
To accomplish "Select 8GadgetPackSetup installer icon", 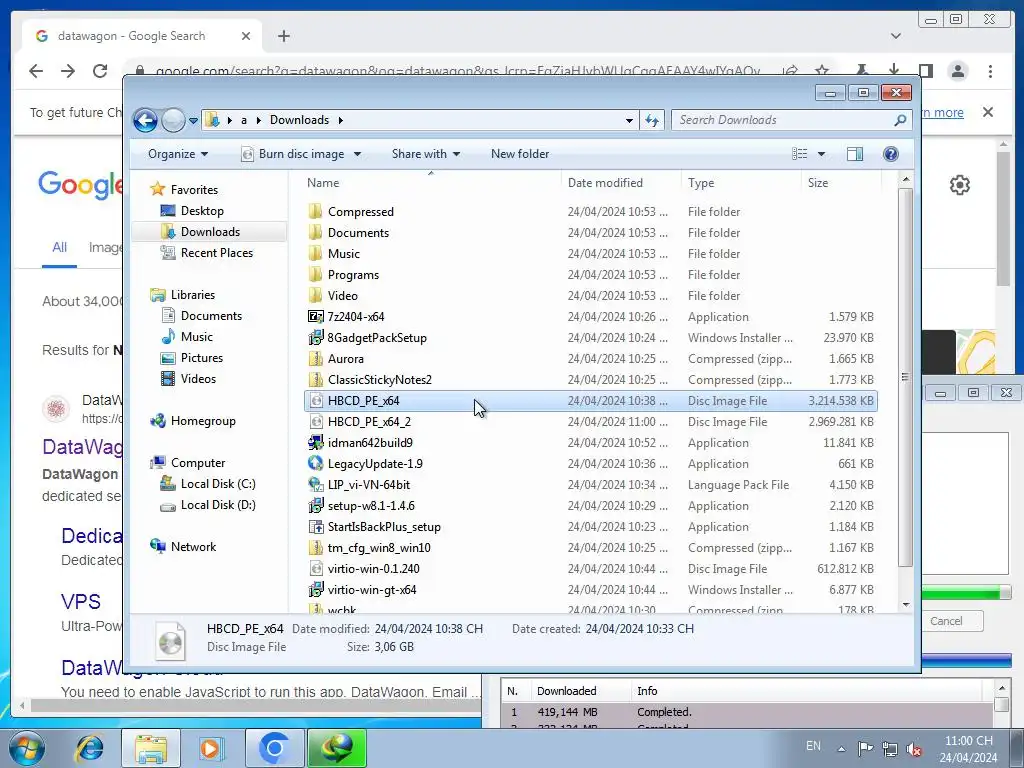I will click(315, 338).
